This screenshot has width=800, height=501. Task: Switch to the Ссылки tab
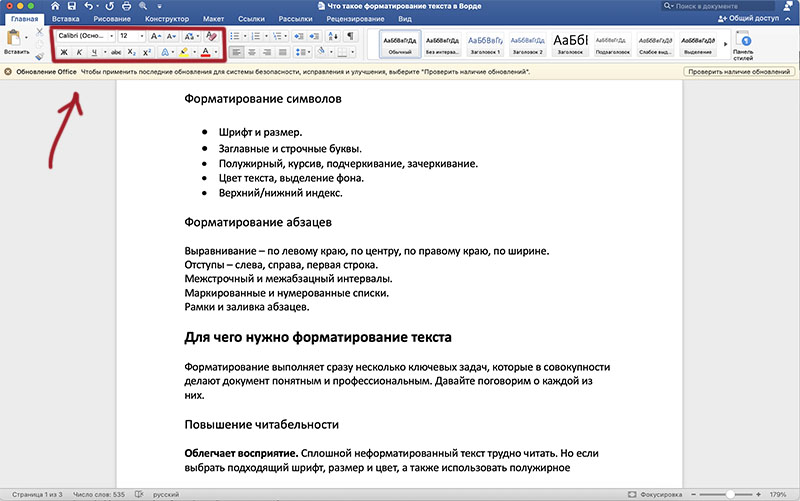tap(251, 19)
